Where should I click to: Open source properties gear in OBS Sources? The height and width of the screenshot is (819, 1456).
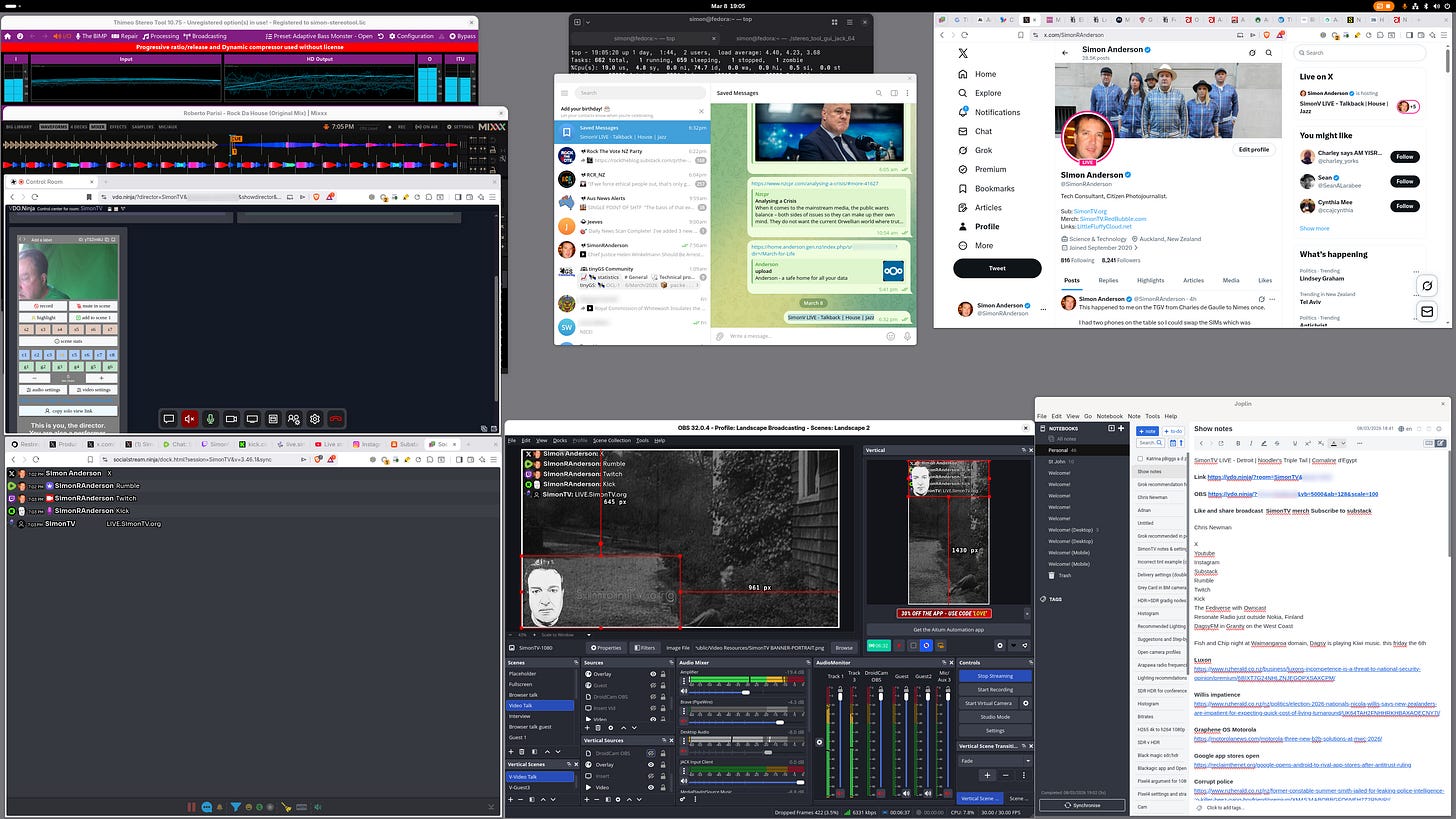[611, 728]
